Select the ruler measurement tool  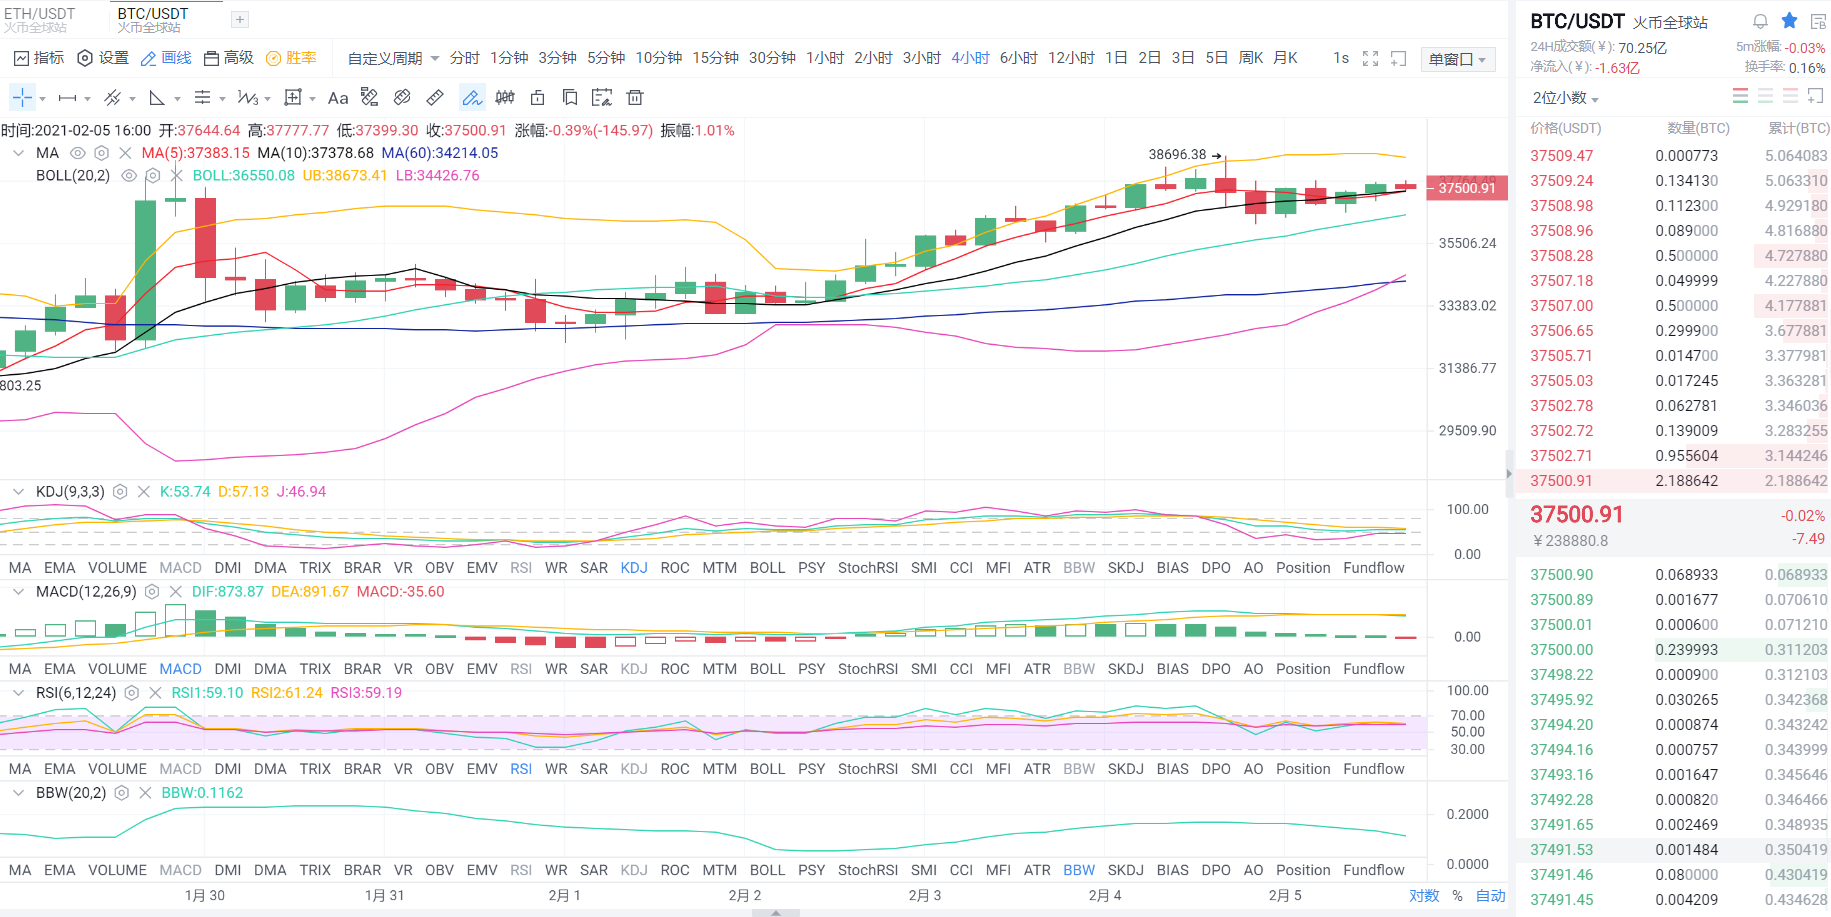(436, 97)
